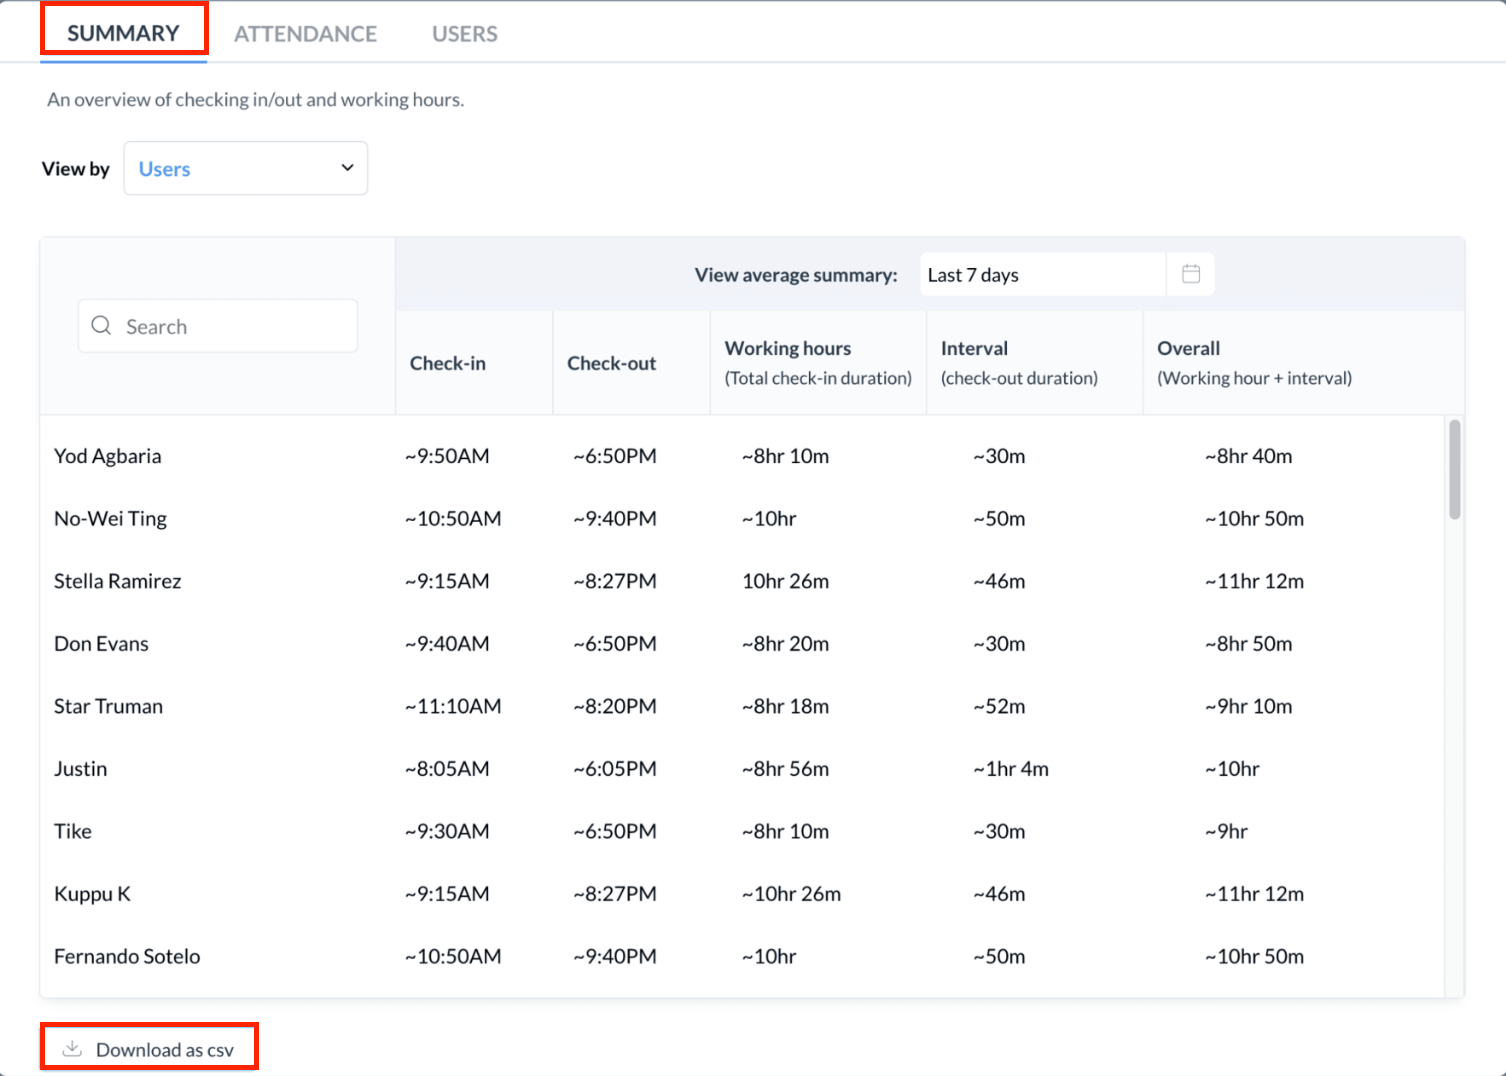
Task: Click the Check-in column header
Action: (x=447, y=363)
